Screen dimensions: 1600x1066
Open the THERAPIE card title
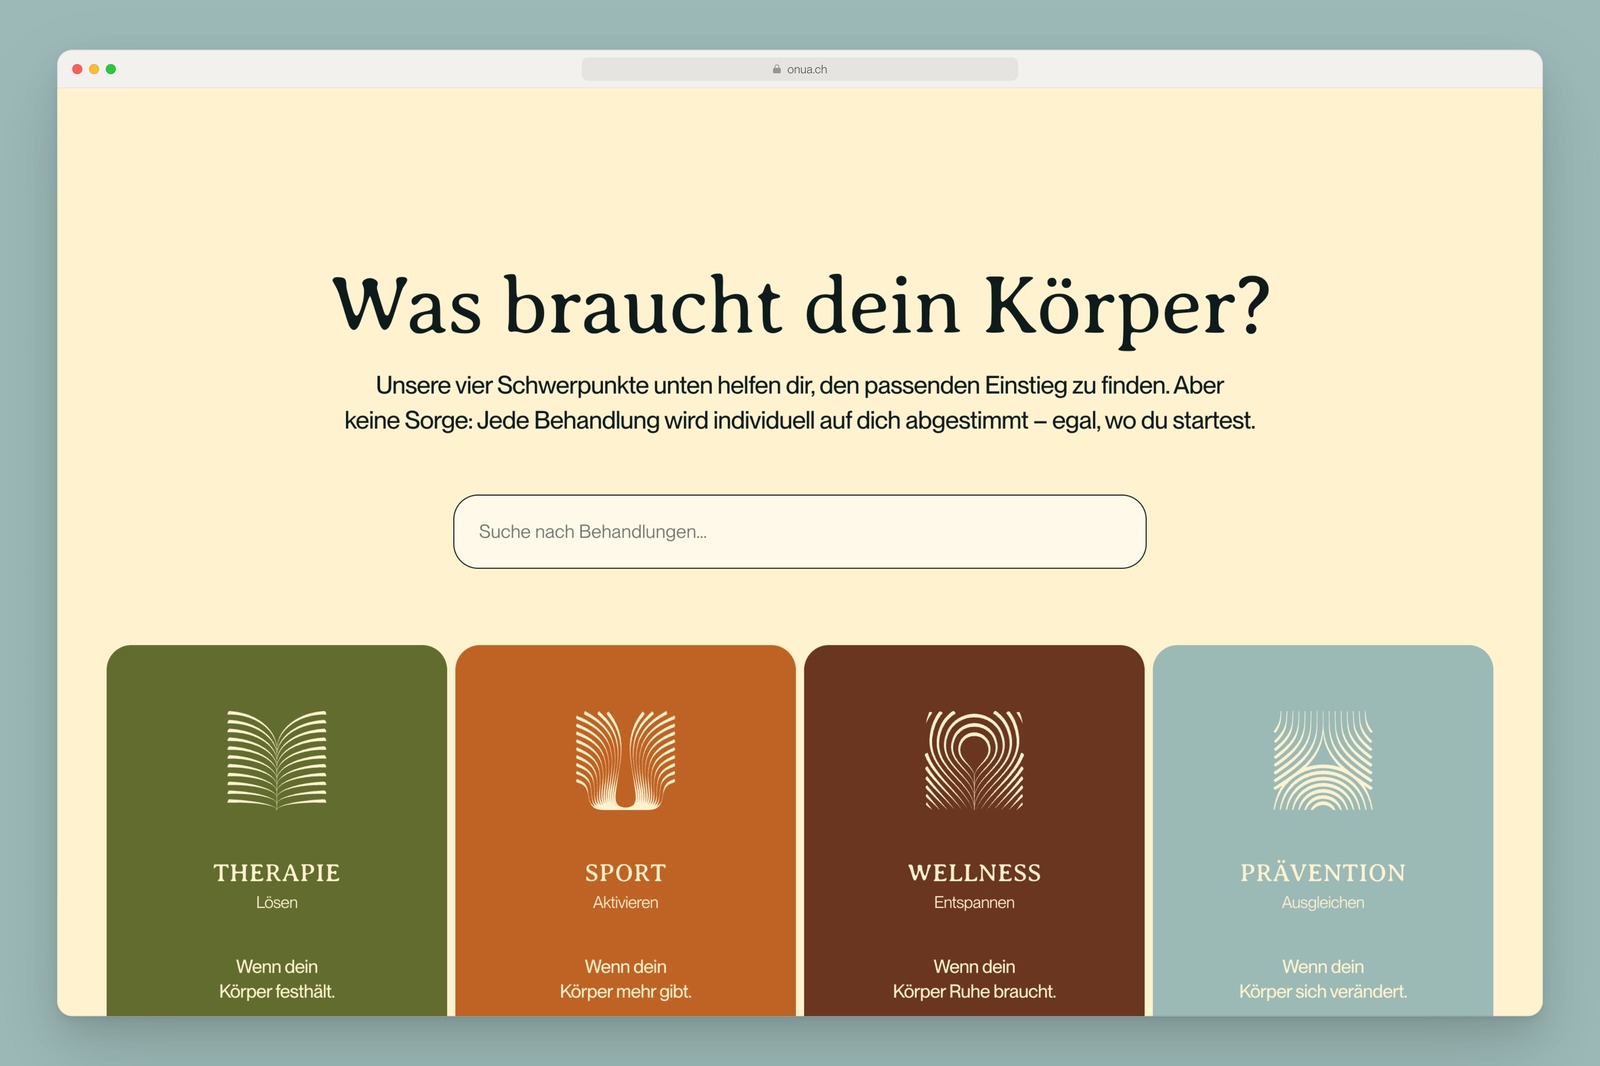(x=277, y=873)
